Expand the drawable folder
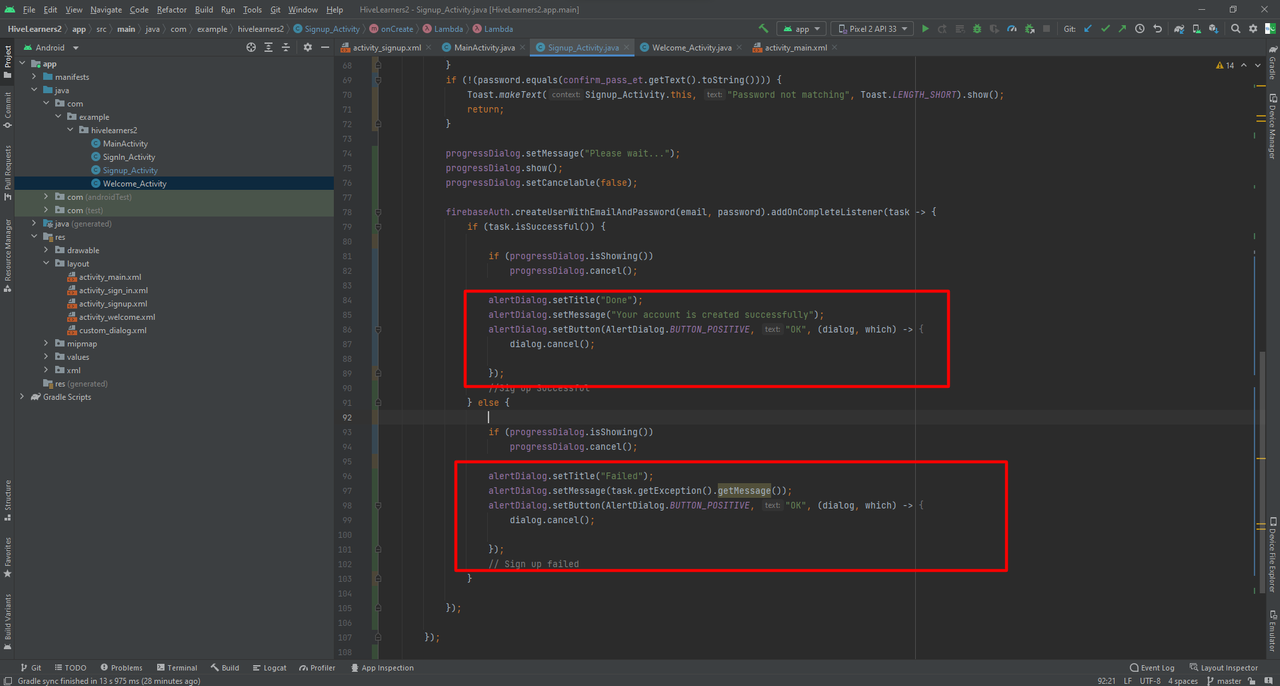Viewport: 1280px width, 686px height. [46, 250]
